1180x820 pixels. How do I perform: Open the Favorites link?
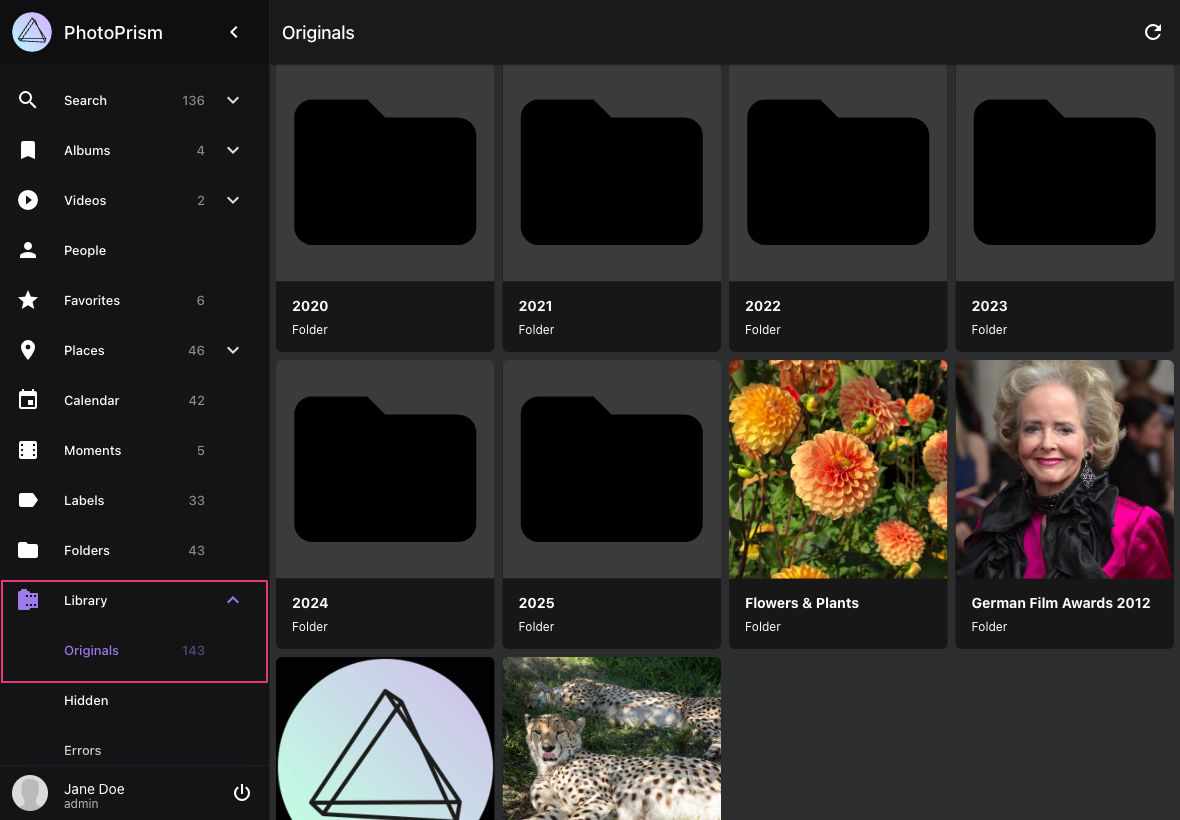[x=92, y=300]
